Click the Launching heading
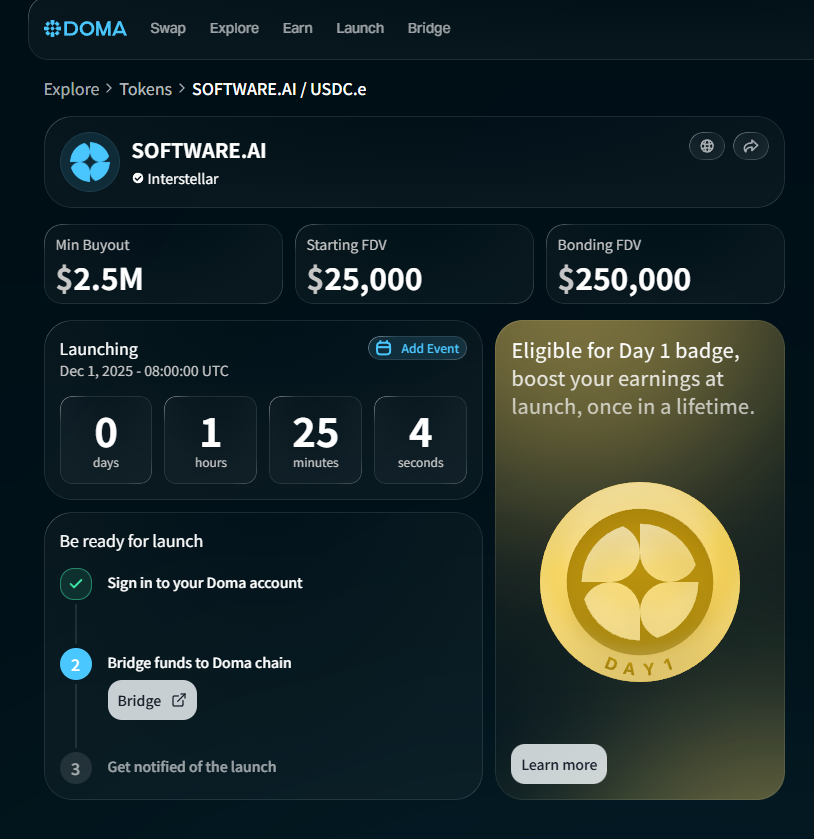 tap(99, 349)
